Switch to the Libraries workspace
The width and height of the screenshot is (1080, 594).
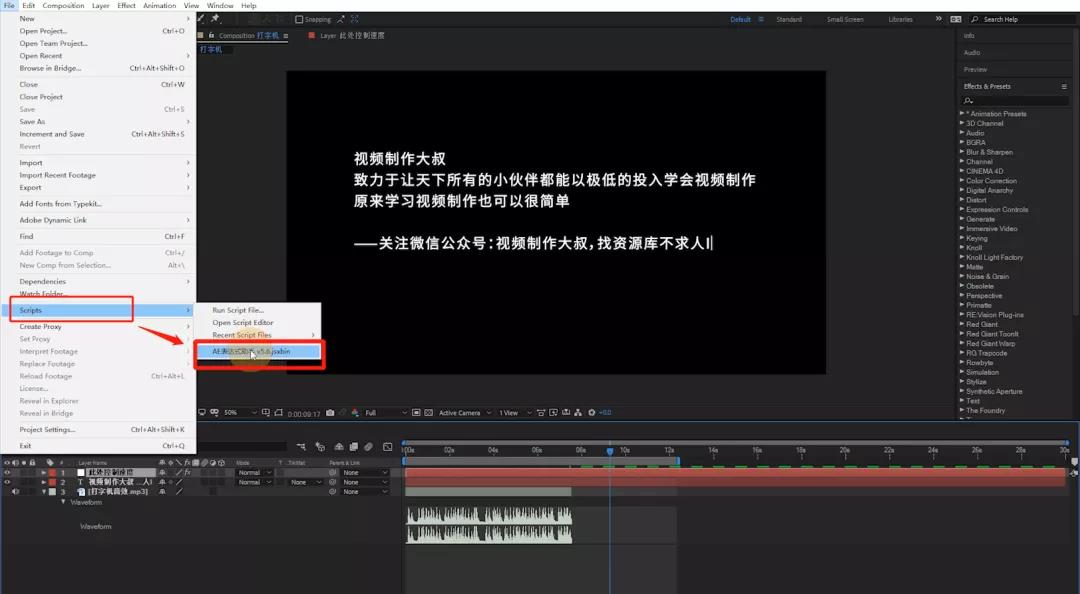click(x=900, y=19)
